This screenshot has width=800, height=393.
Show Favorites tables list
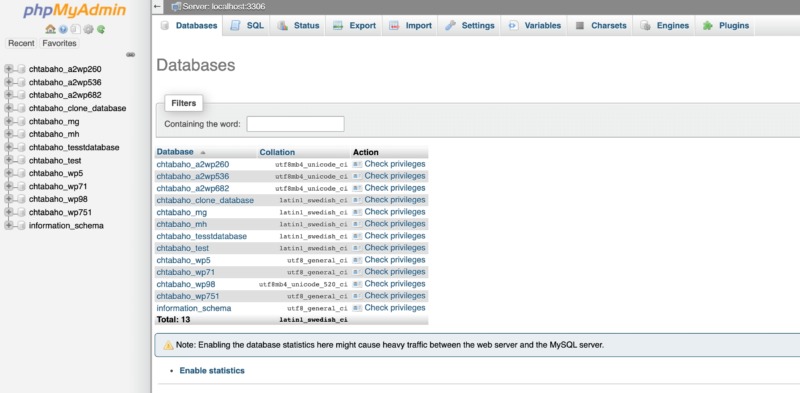pyautogui.click(x=59, y=43)
